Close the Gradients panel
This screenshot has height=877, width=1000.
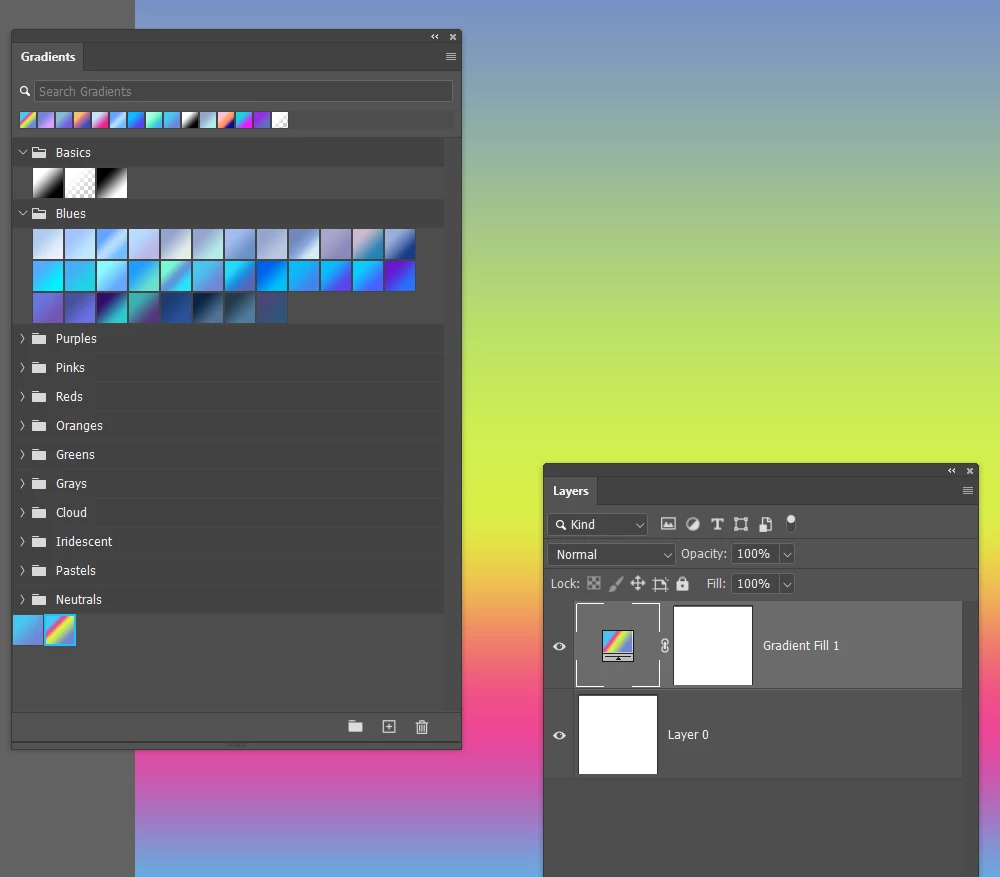pyautogui.click(x=453, y=37)
